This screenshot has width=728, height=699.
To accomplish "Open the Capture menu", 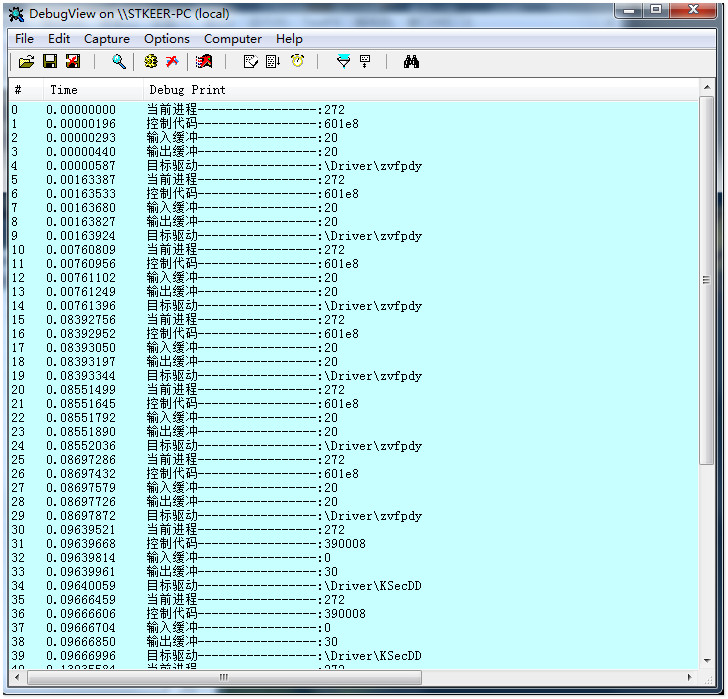I will [x=106, y=39].
